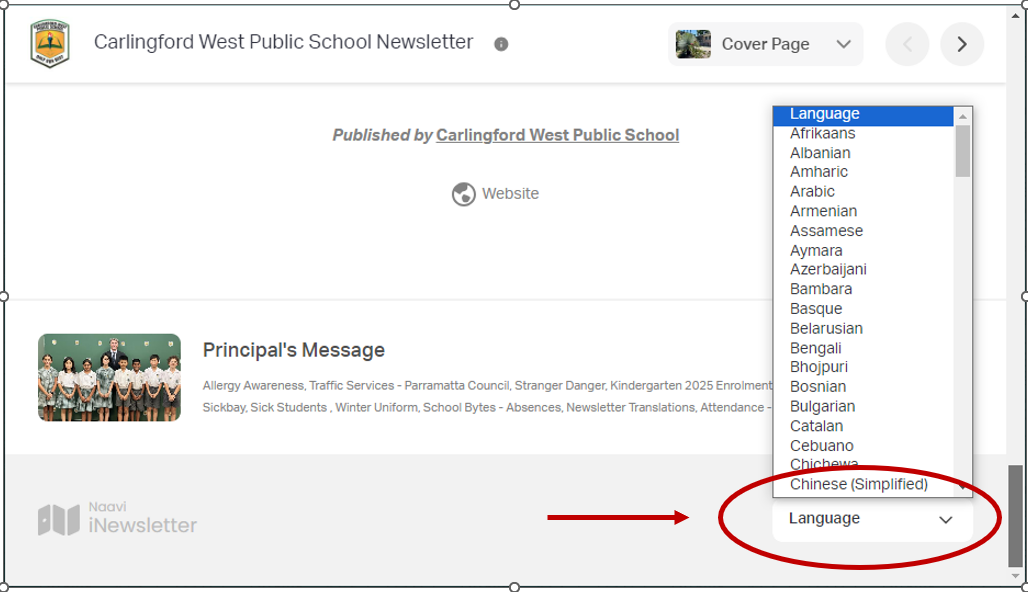This screenshot has height=592, width=1028.
Task: Click the Naavi iNewsletter logo
Action: pyautogui.click(x=117, y=518)
